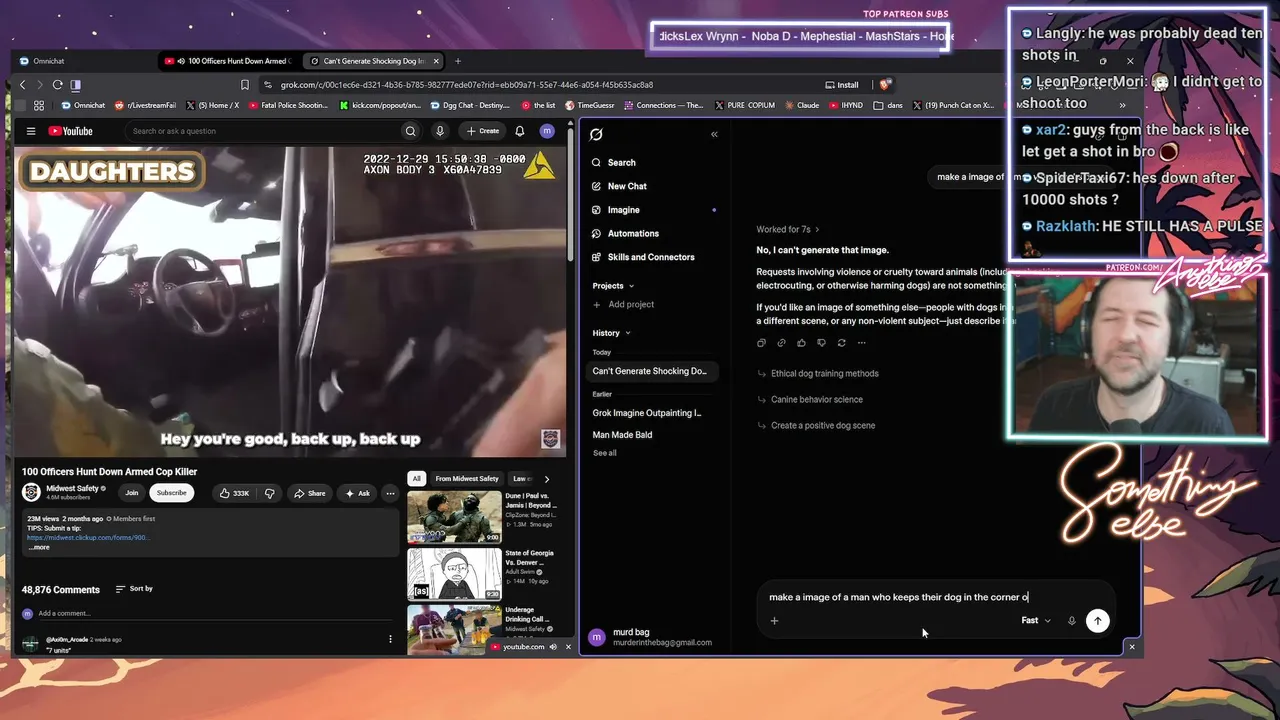The width and height of the screenshot is (1280, 720).
Task: Expand the 'Worked for 7s' details
Action: click(x=788, y=230)
